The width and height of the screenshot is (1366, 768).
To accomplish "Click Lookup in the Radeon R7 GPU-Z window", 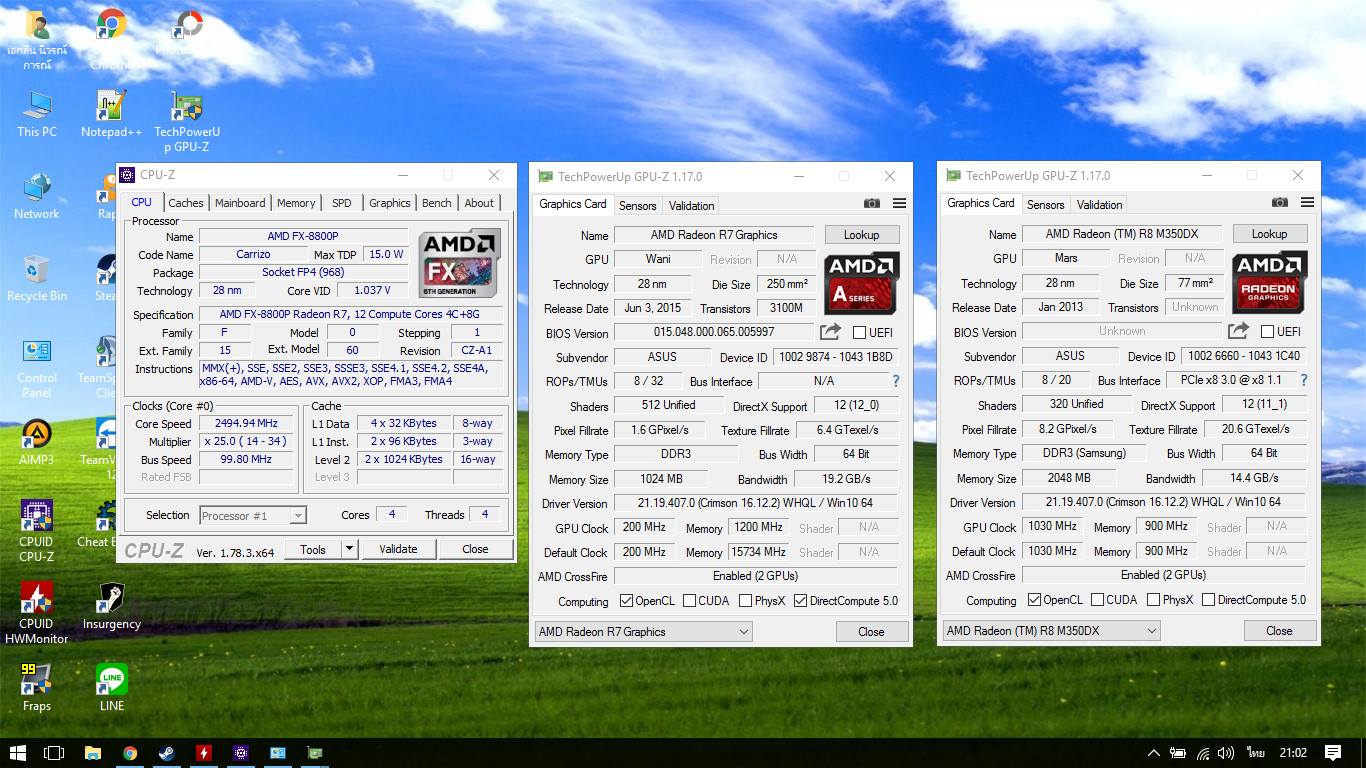I will click(x=862, y=235).
